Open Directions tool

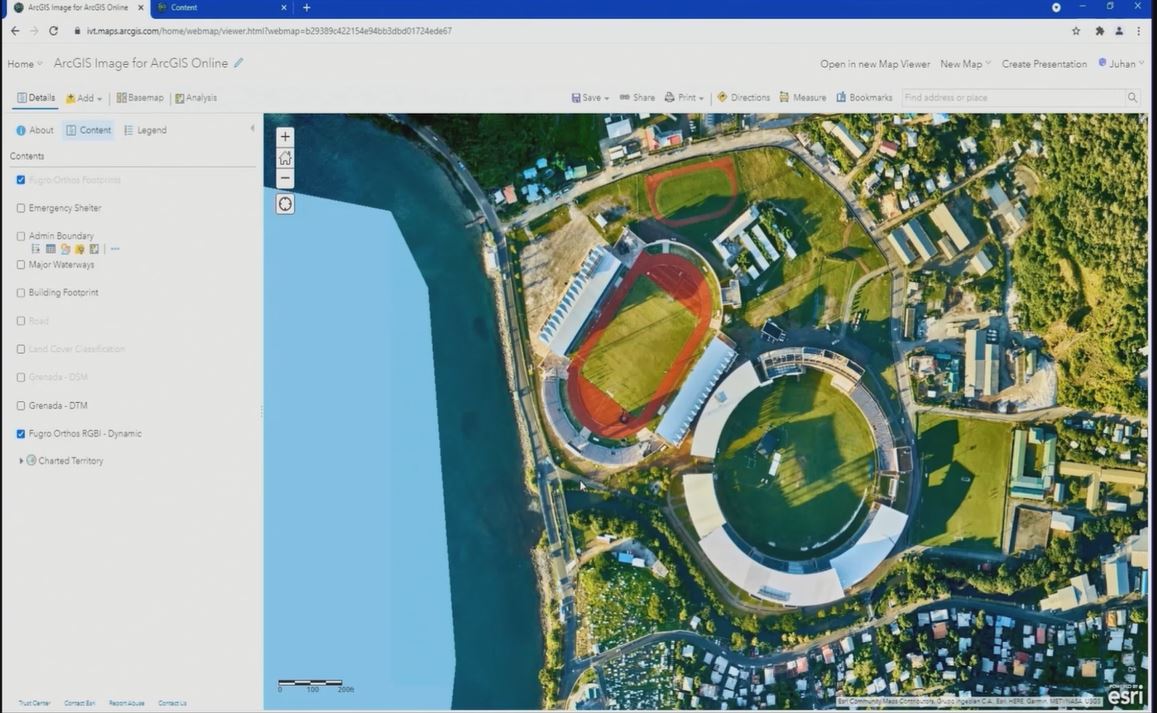pos(743,97)
